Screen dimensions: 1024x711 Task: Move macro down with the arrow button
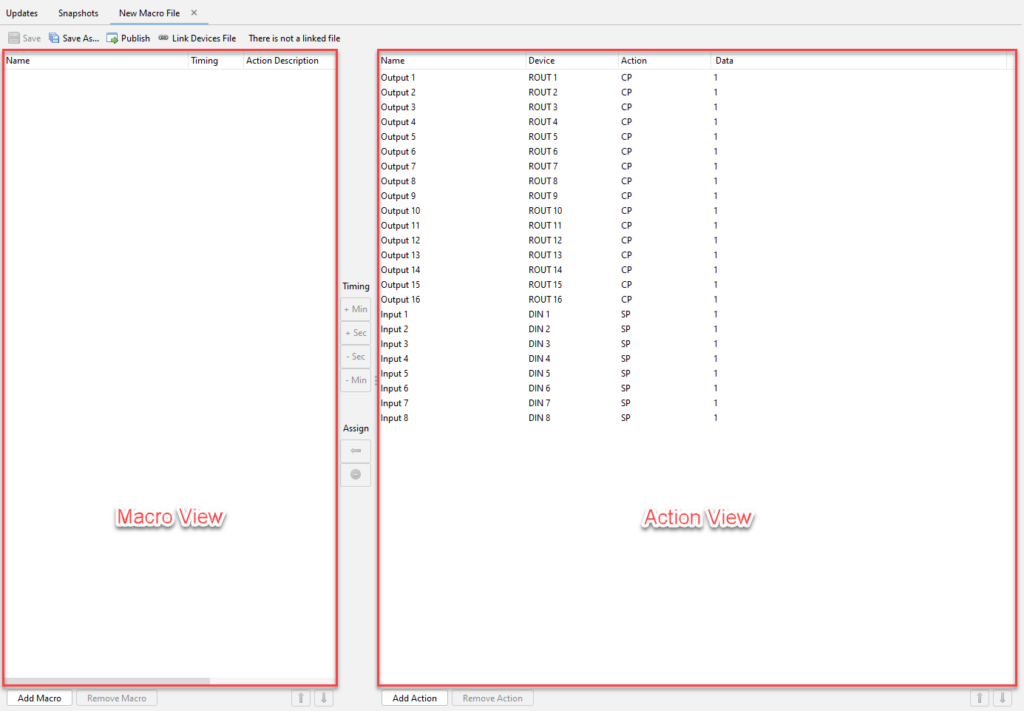(324, 698)
